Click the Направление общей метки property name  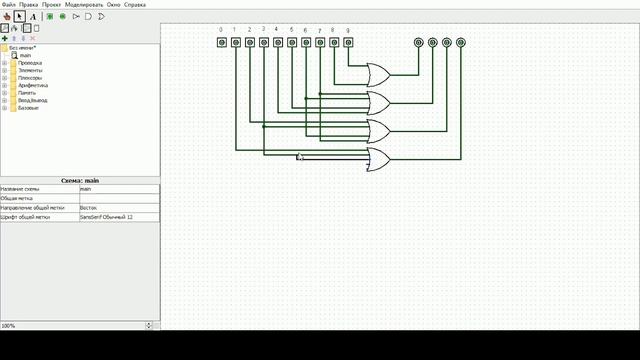coord(32,208)
